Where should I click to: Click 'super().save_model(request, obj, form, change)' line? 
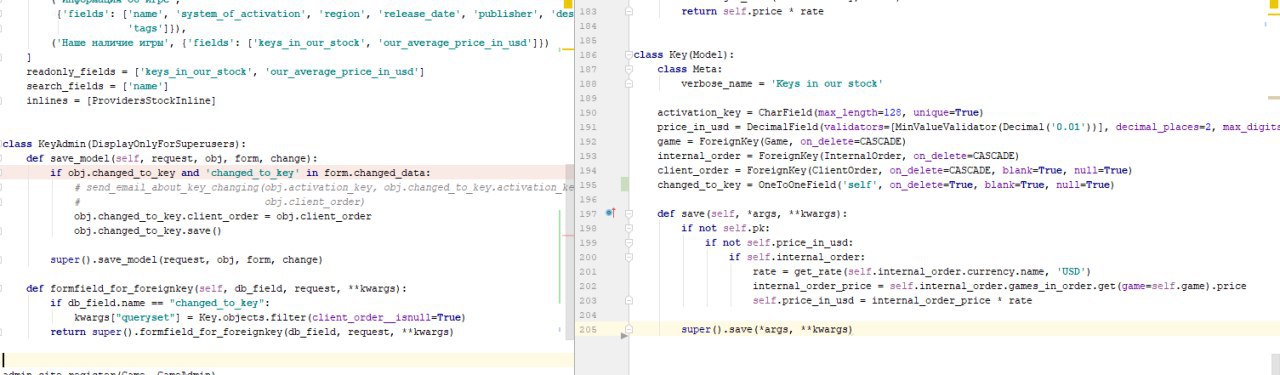pyautogui.click(x=186, y=259)
